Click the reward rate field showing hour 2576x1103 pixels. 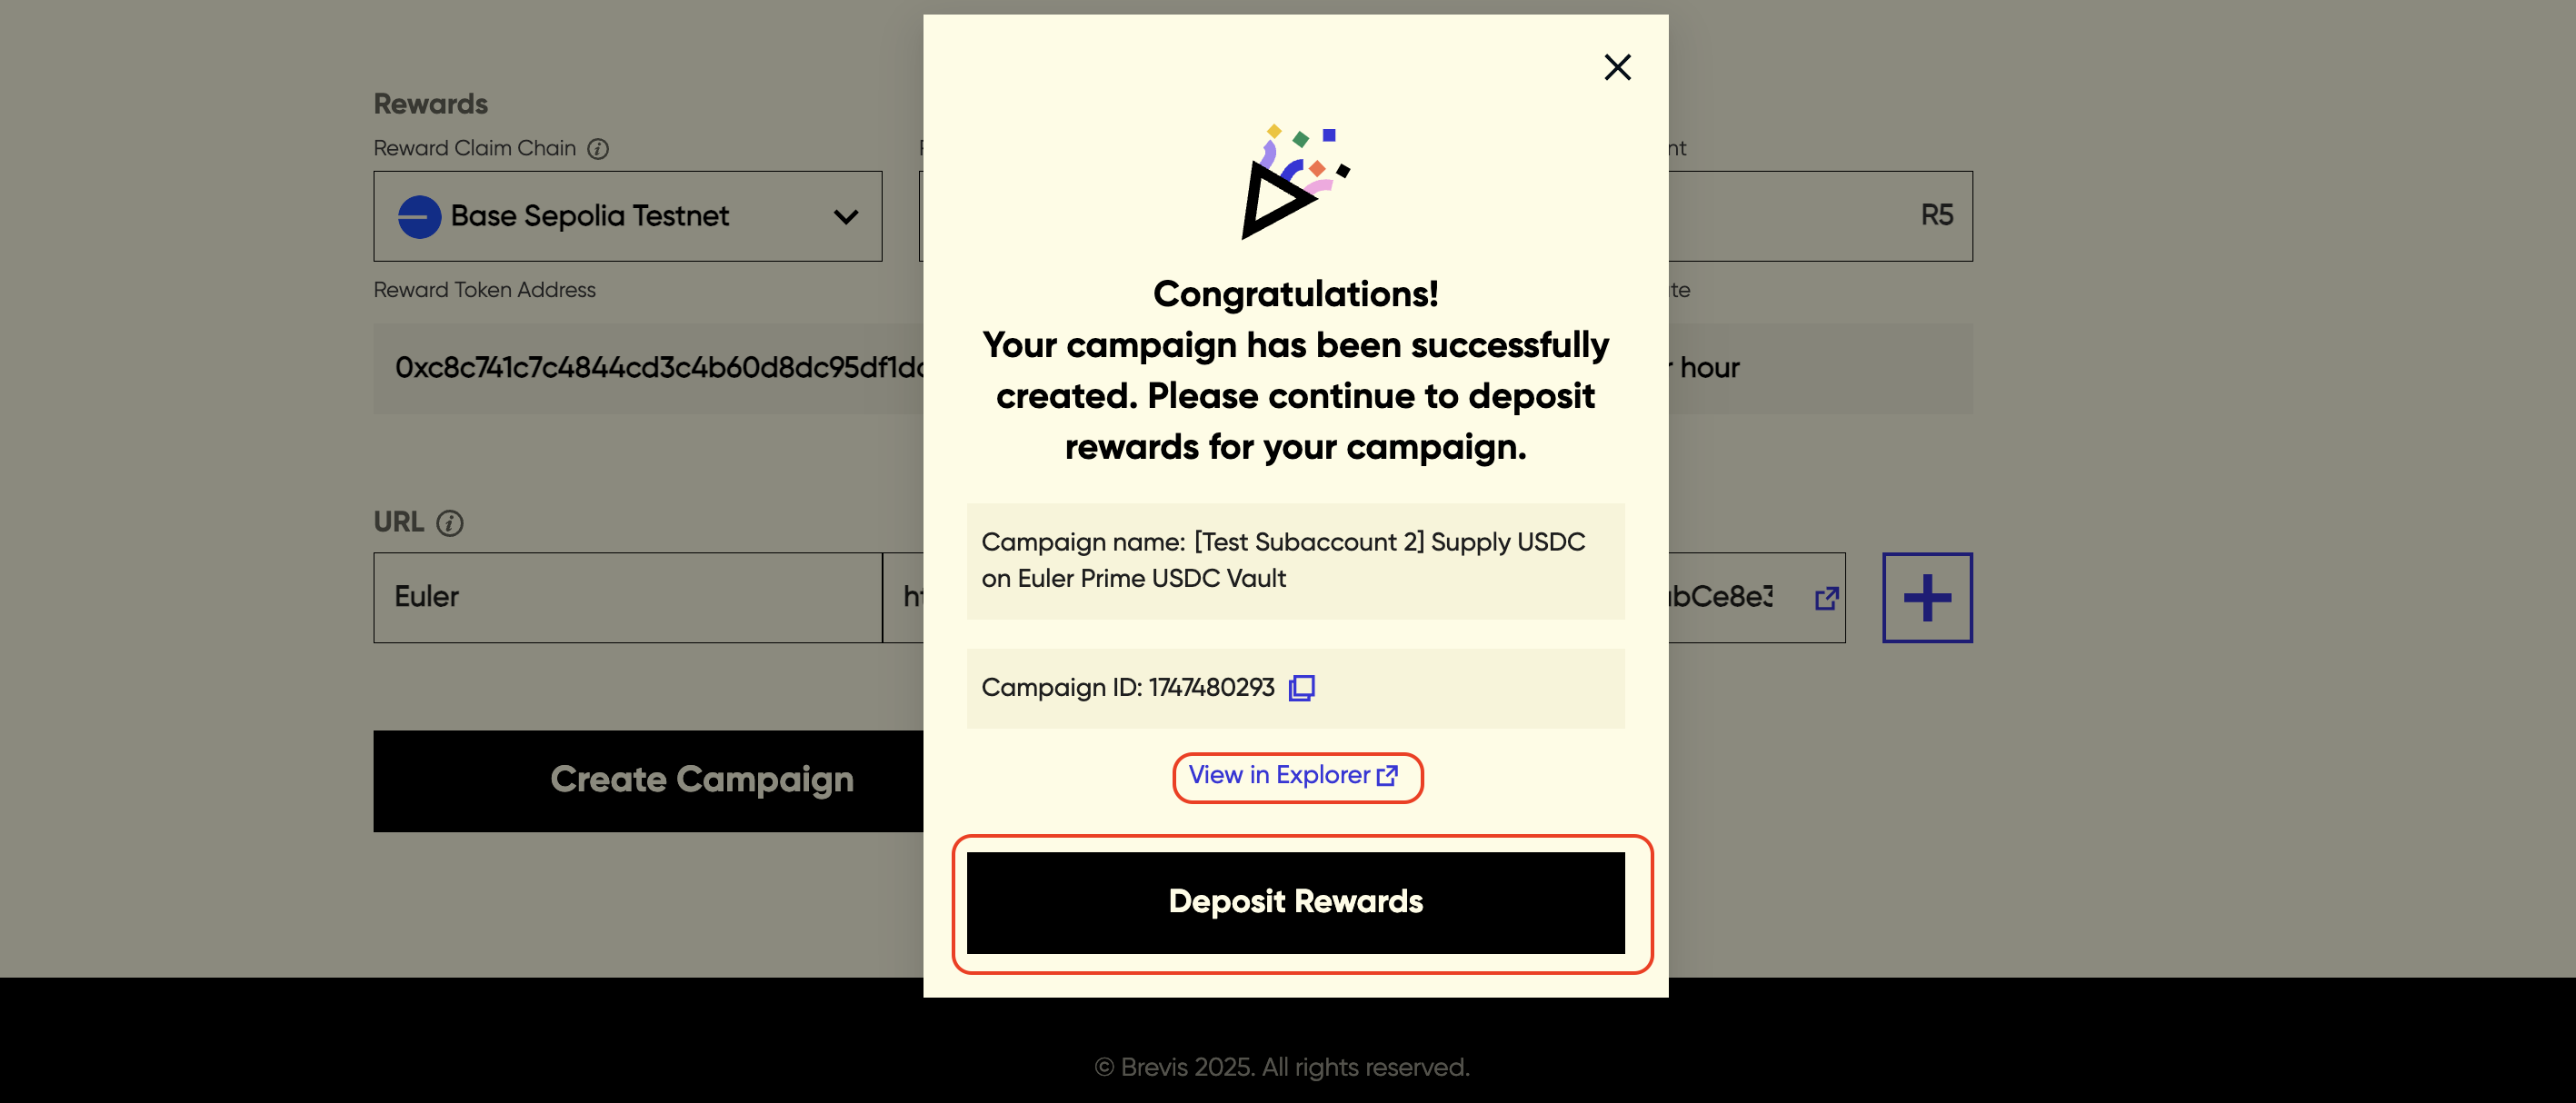[x=1820, y=368]
